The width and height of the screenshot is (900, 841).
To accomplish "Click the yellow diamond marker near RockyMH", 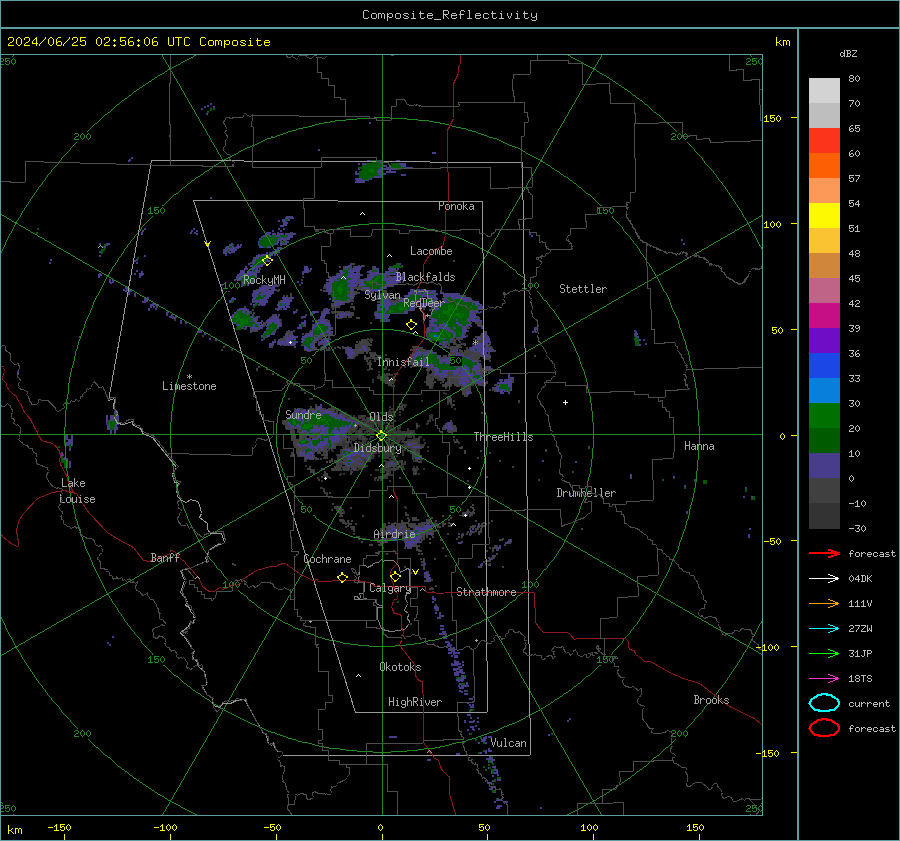I will click(267, 261).
